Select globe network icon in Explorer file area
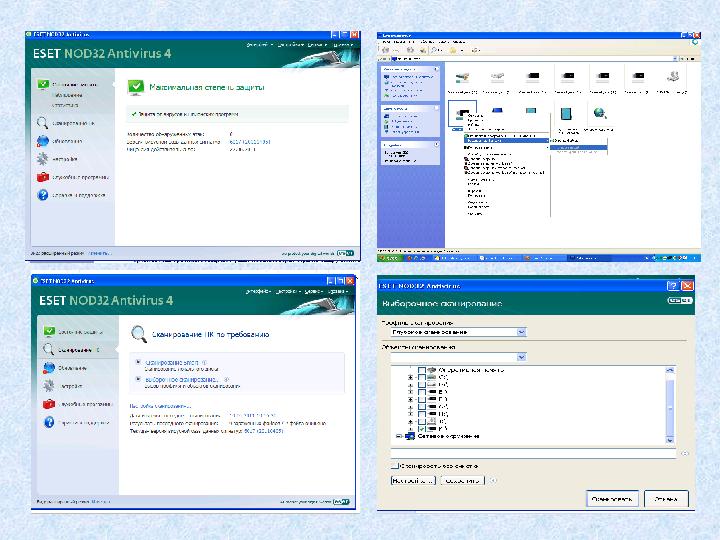Image resolution: width=720 pixels, height=540 pixels. pyautogui.click(x=600, y=113)
